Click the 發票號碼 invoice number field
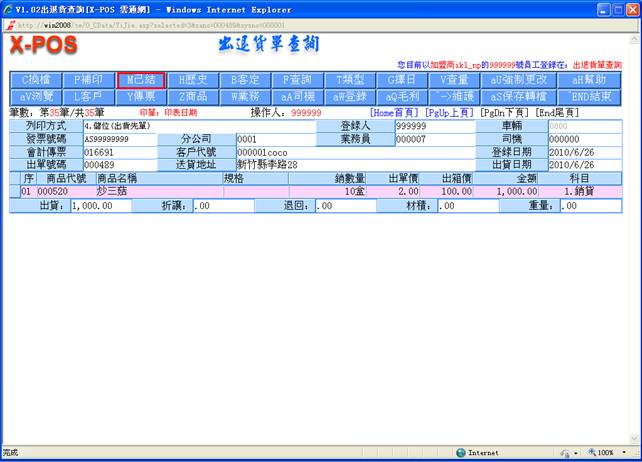 116,139
